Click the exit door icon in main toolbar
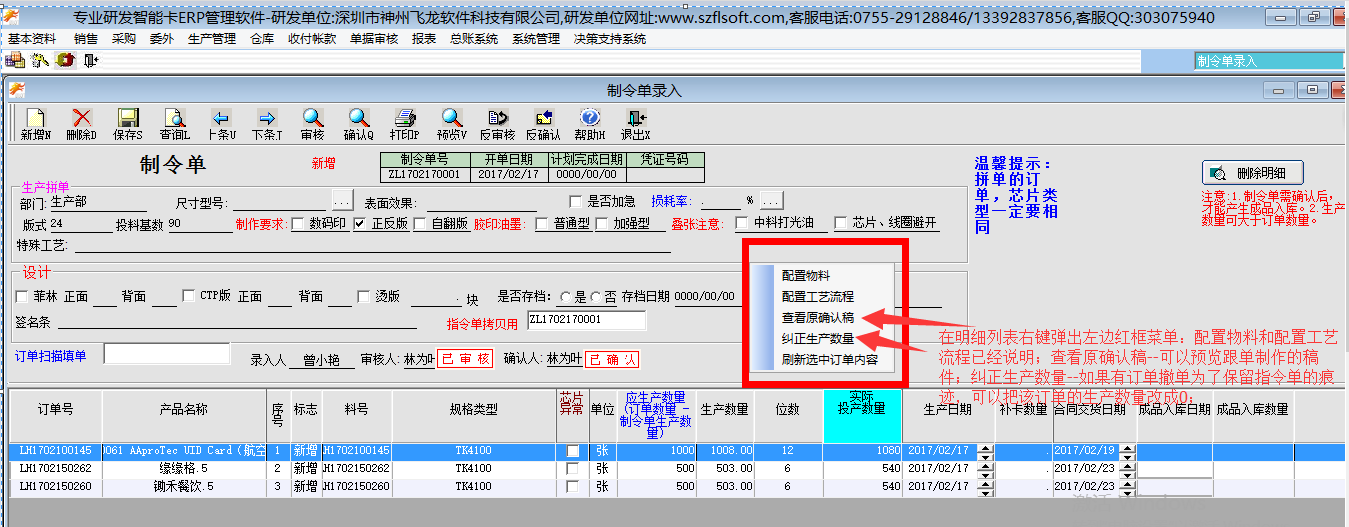1349x527 pixels. (x=91, y=60)
